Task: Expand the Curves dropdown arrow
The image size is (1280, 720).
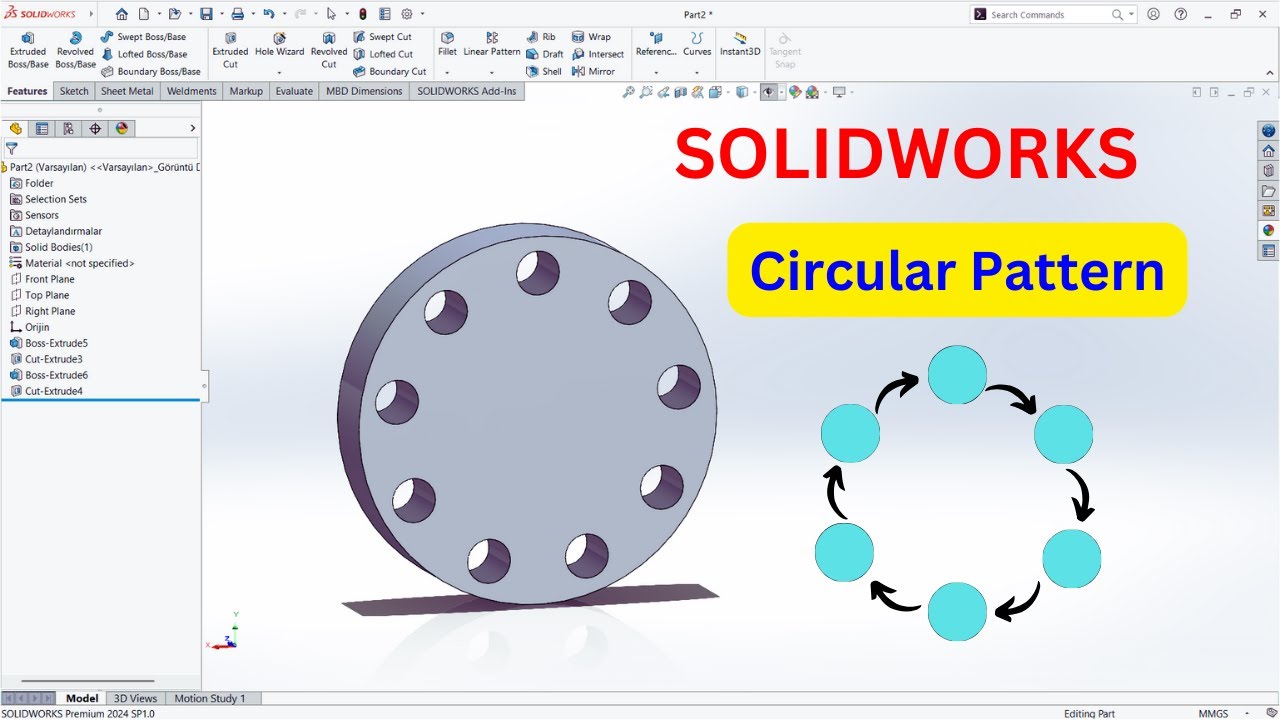Action: (x=697, y=72)
